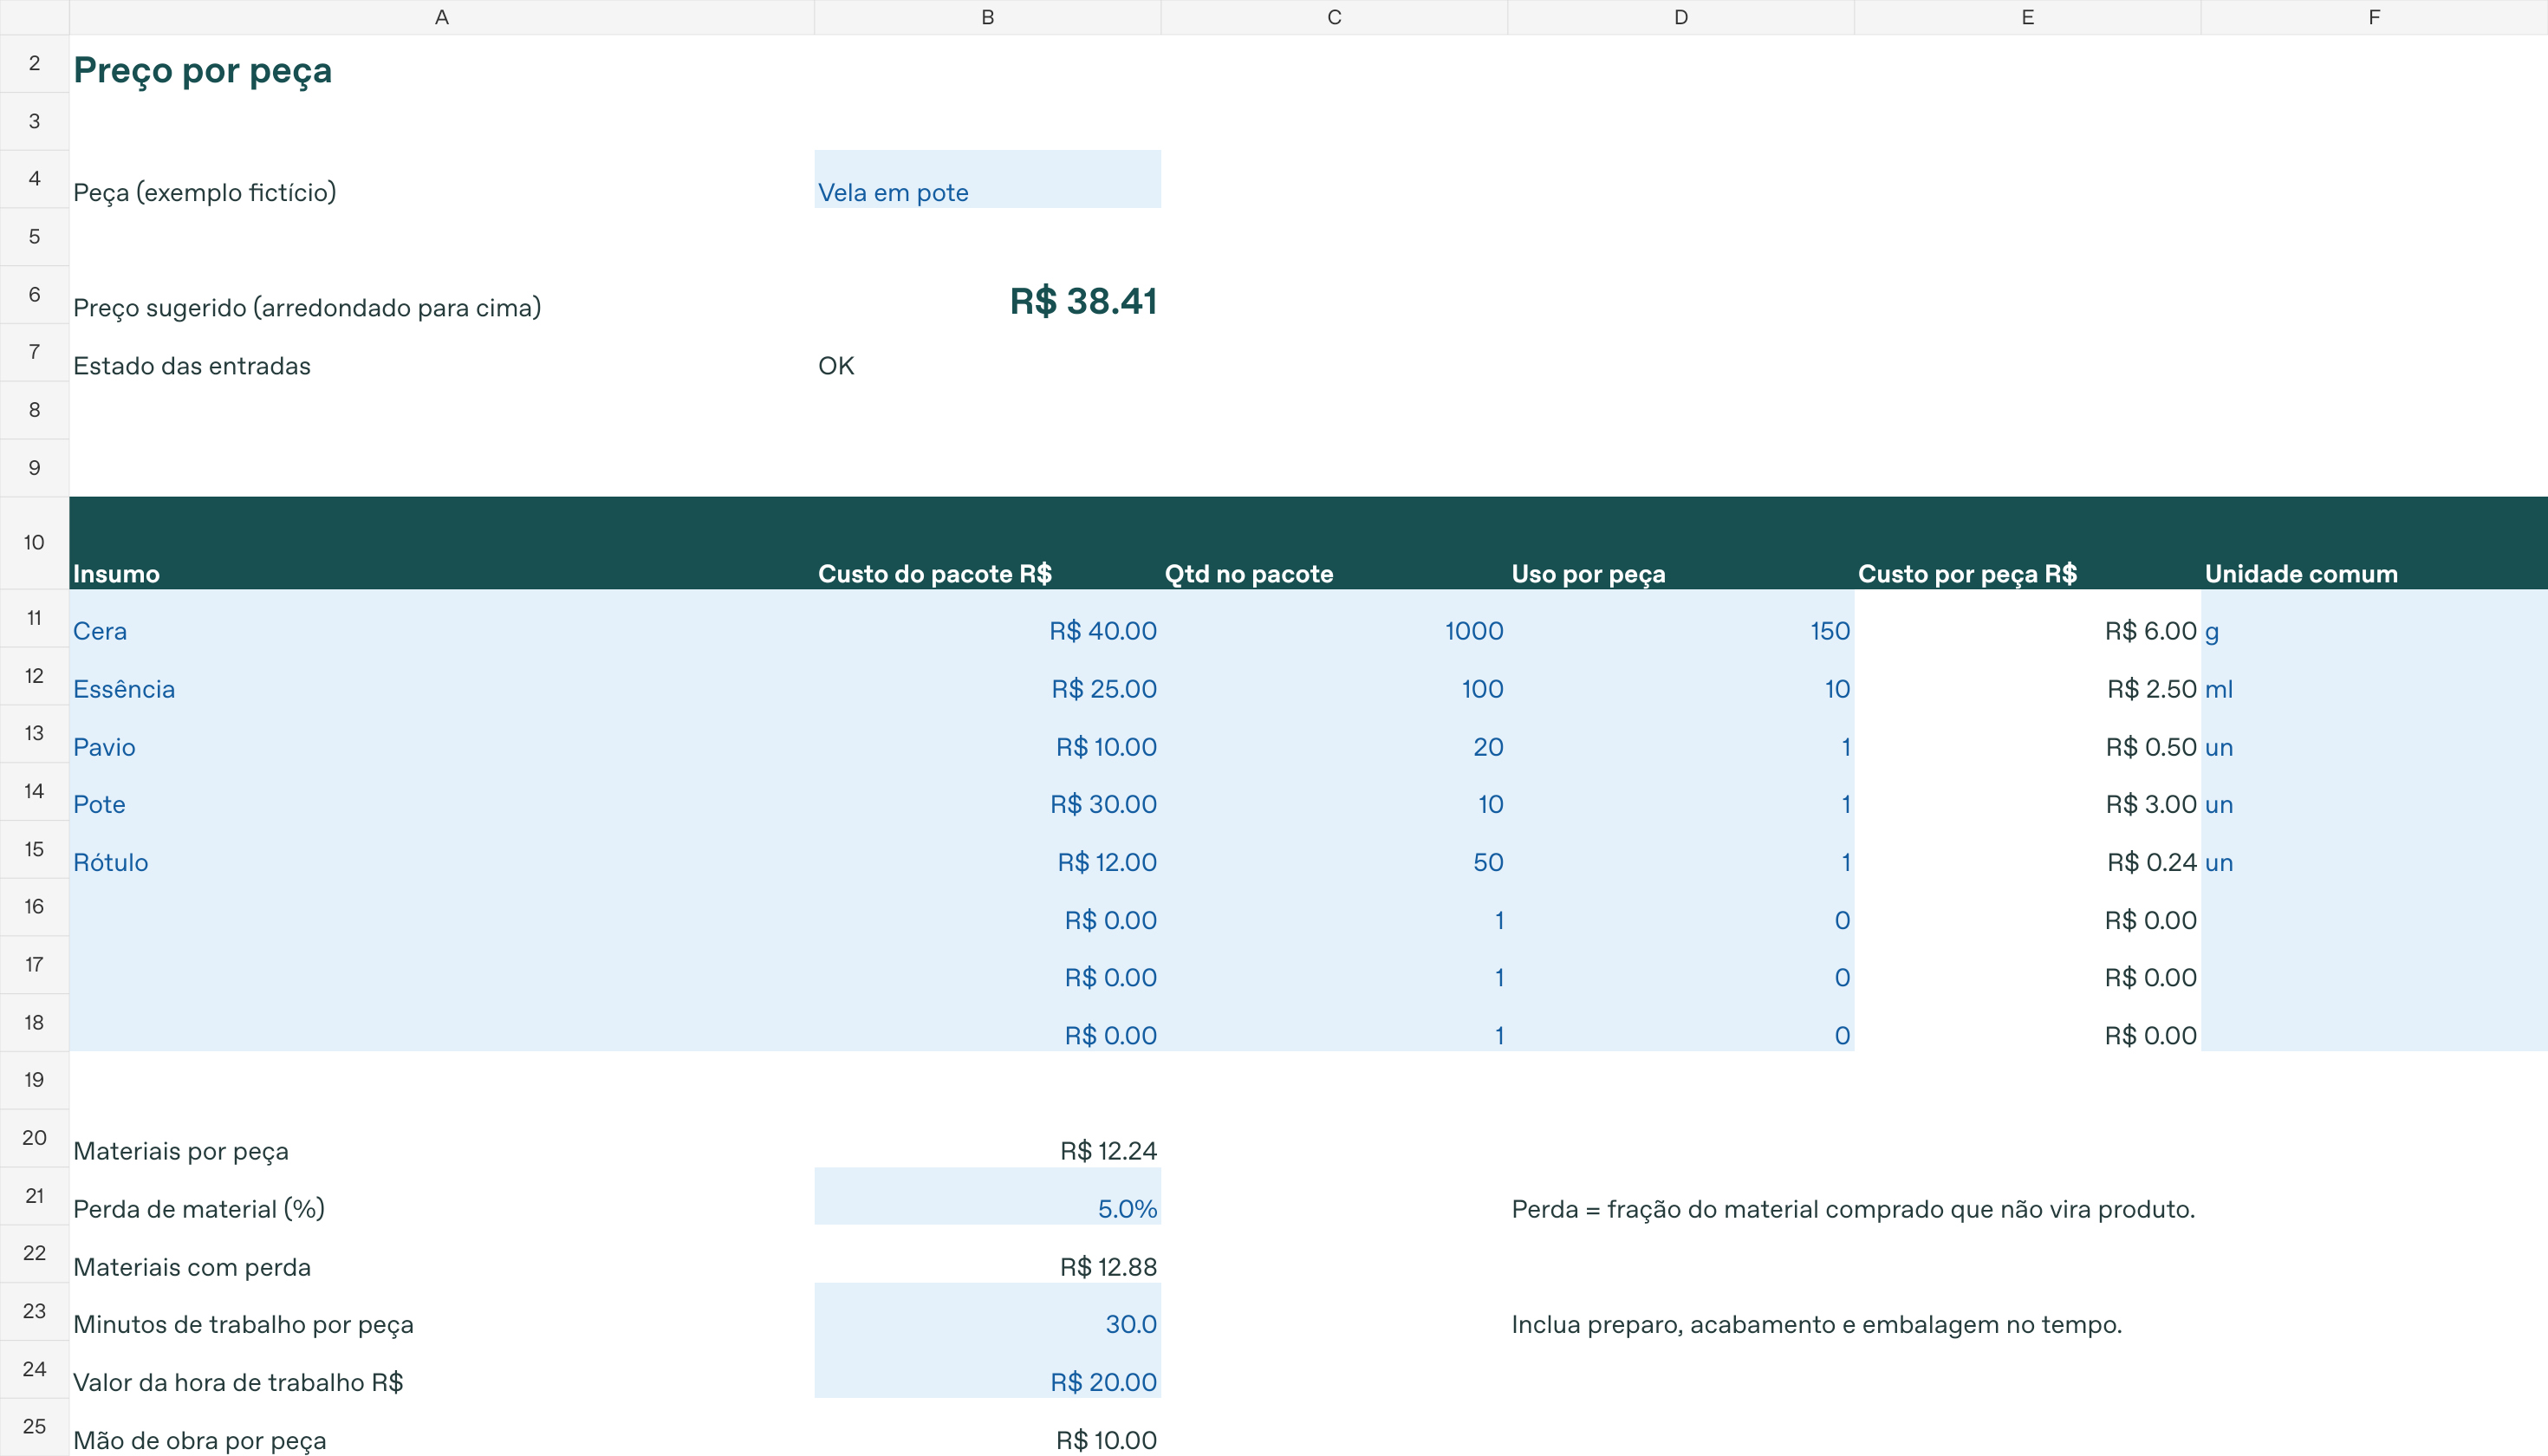Screen dimensions: 2548x1456
Task: Click the 'Custo do pacote R$' header cell
Action: (987, 543)
